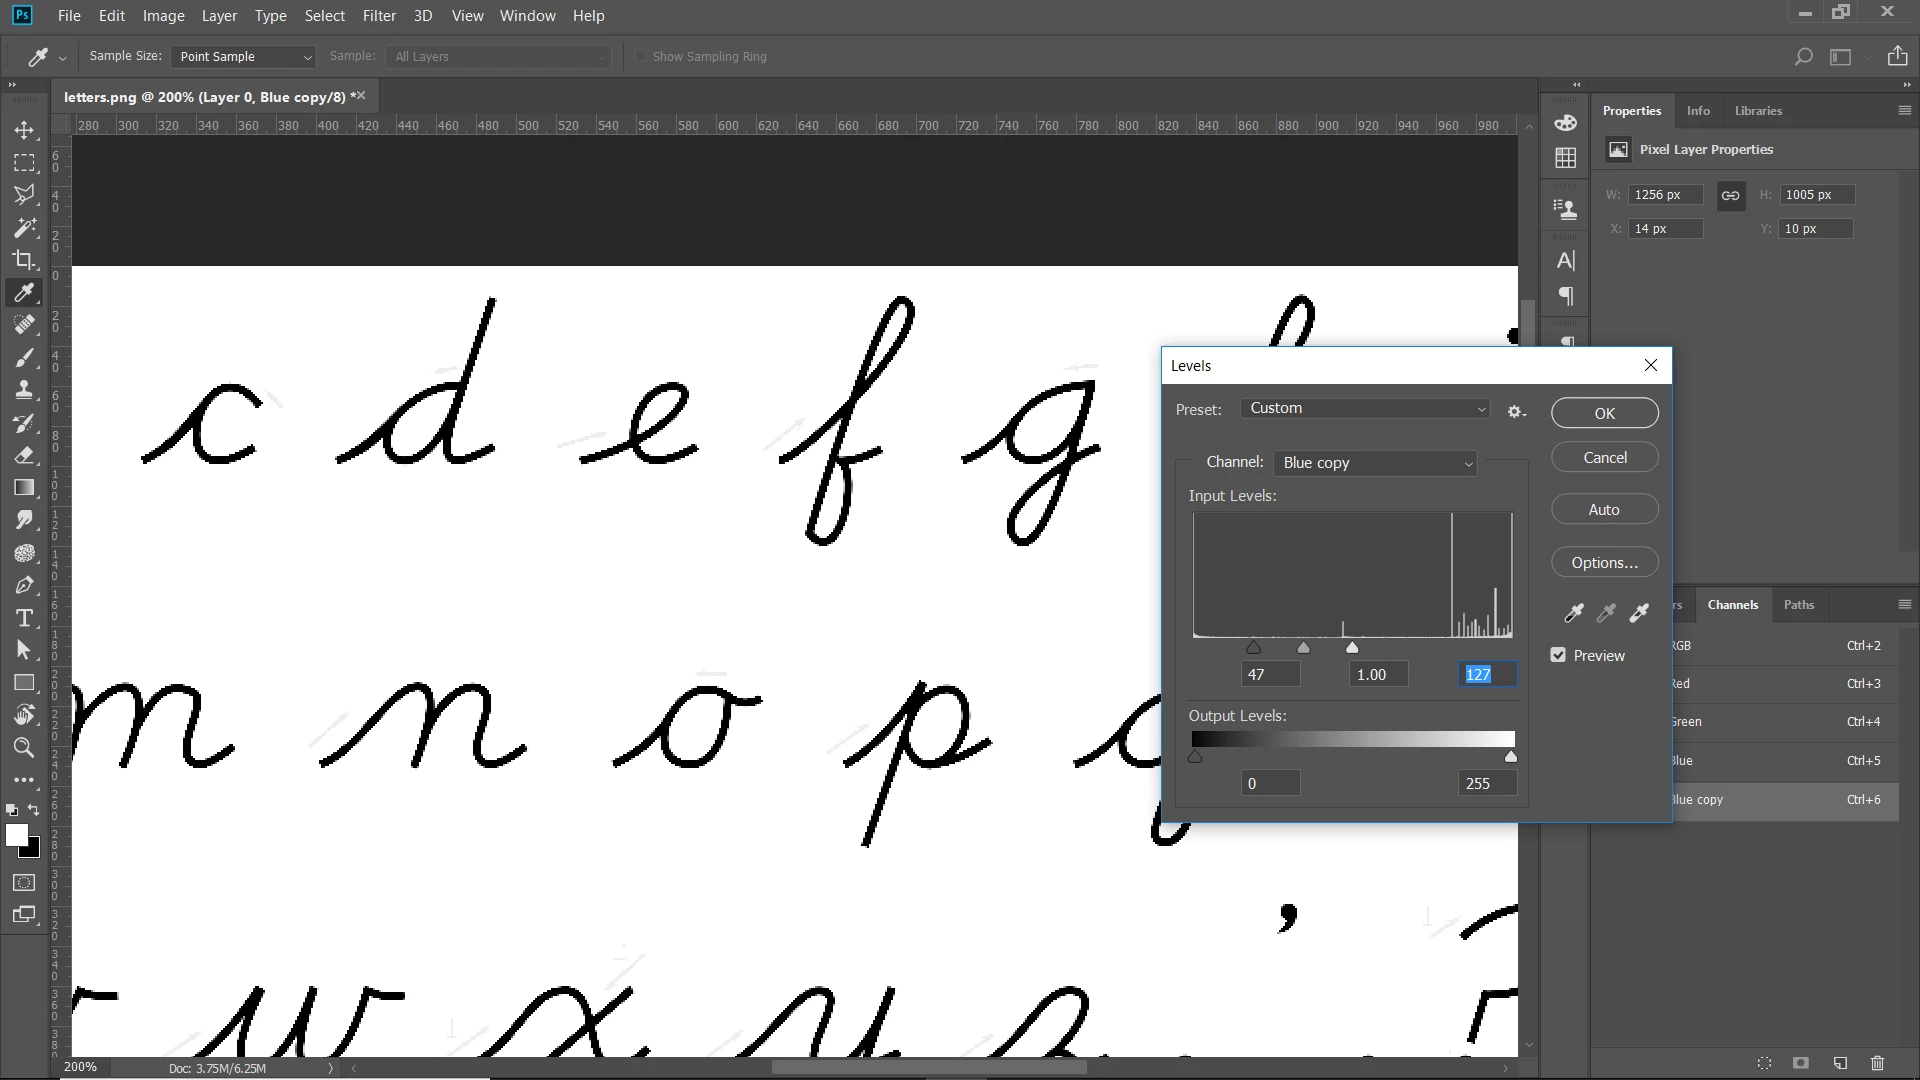Click the black point eyedropper in Levels
This screenshot has width=1920, height=1080.
(1573, 613)
